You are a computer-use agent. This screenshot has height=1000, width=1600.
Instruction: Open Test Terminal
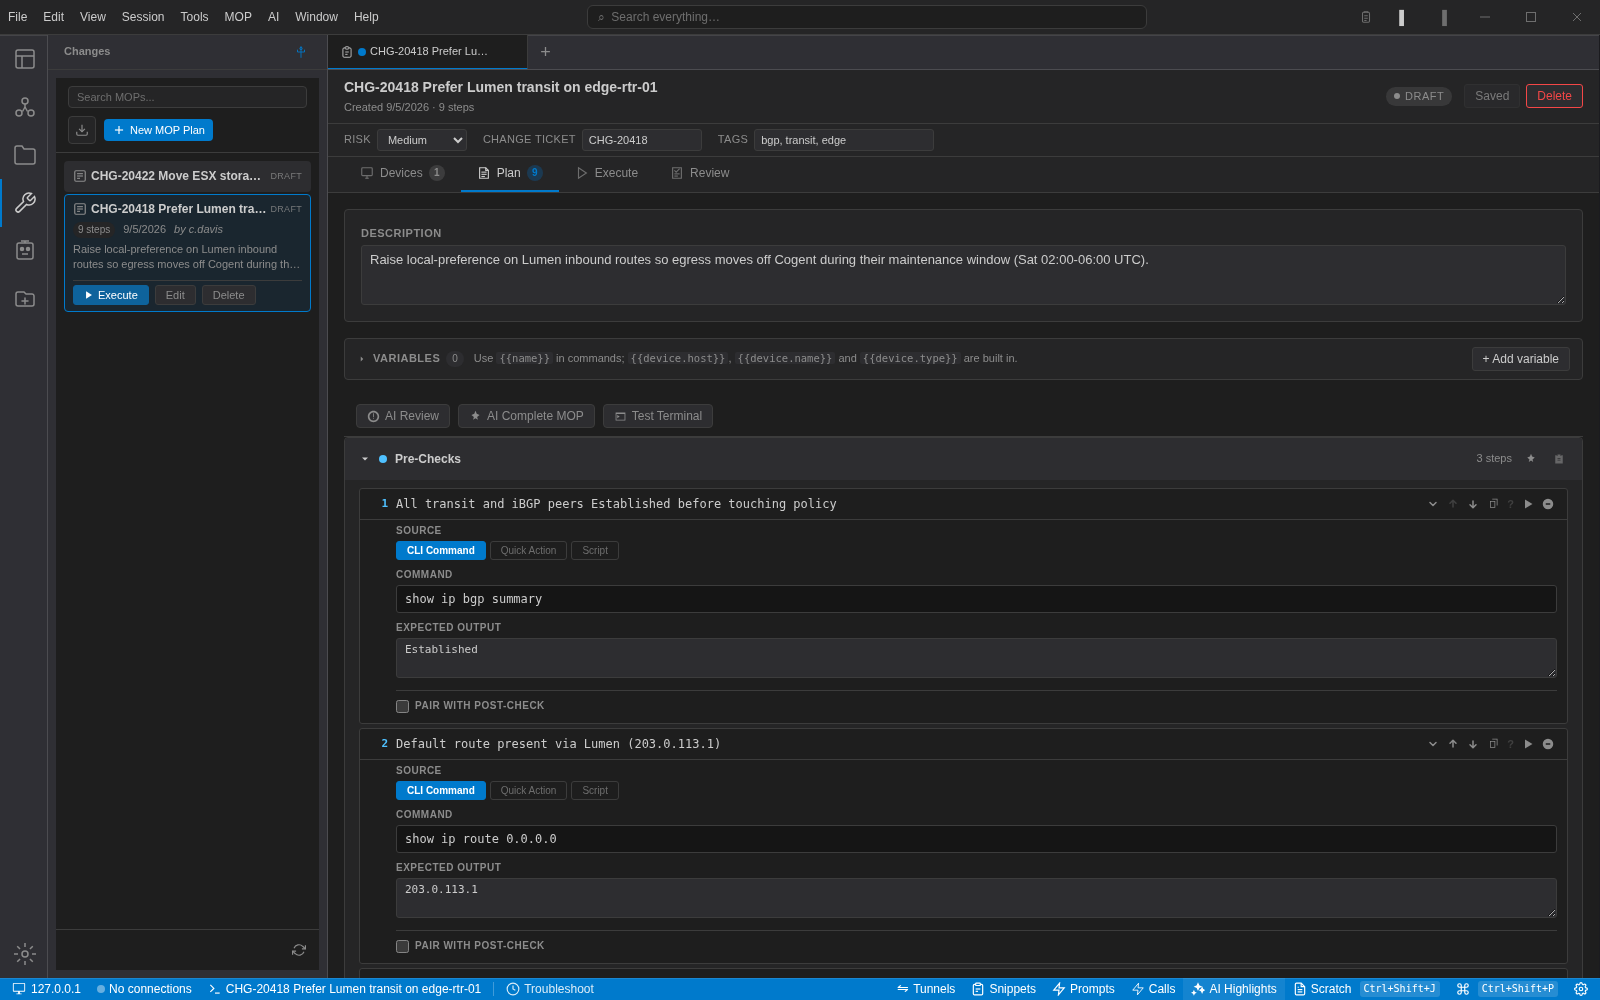pyautogui.click(x=658, y=416)
